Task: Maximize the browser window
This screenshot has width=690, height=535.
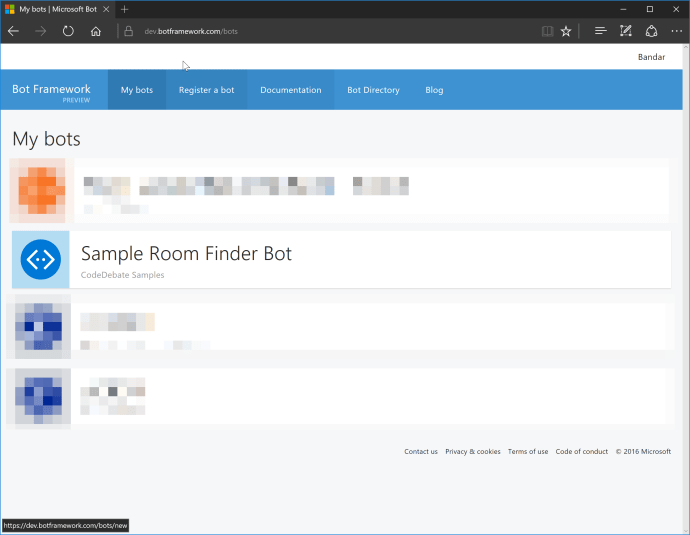Action: pyautogui.click(x=650, y=9)
